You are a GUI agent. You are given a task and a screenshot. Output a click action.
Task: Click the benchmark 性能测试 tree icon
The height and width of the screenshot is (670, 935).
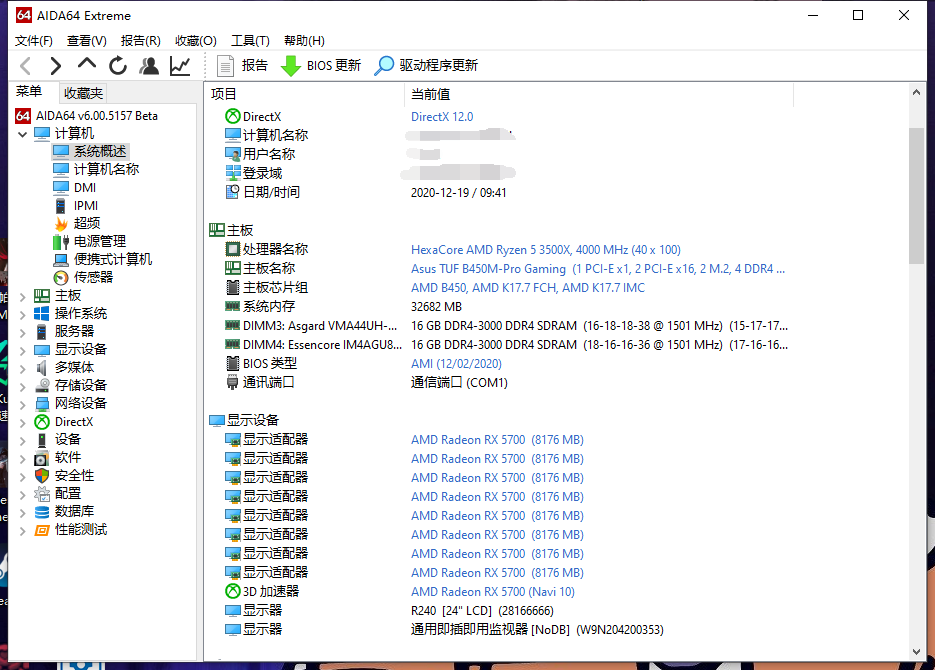(42, 530)
